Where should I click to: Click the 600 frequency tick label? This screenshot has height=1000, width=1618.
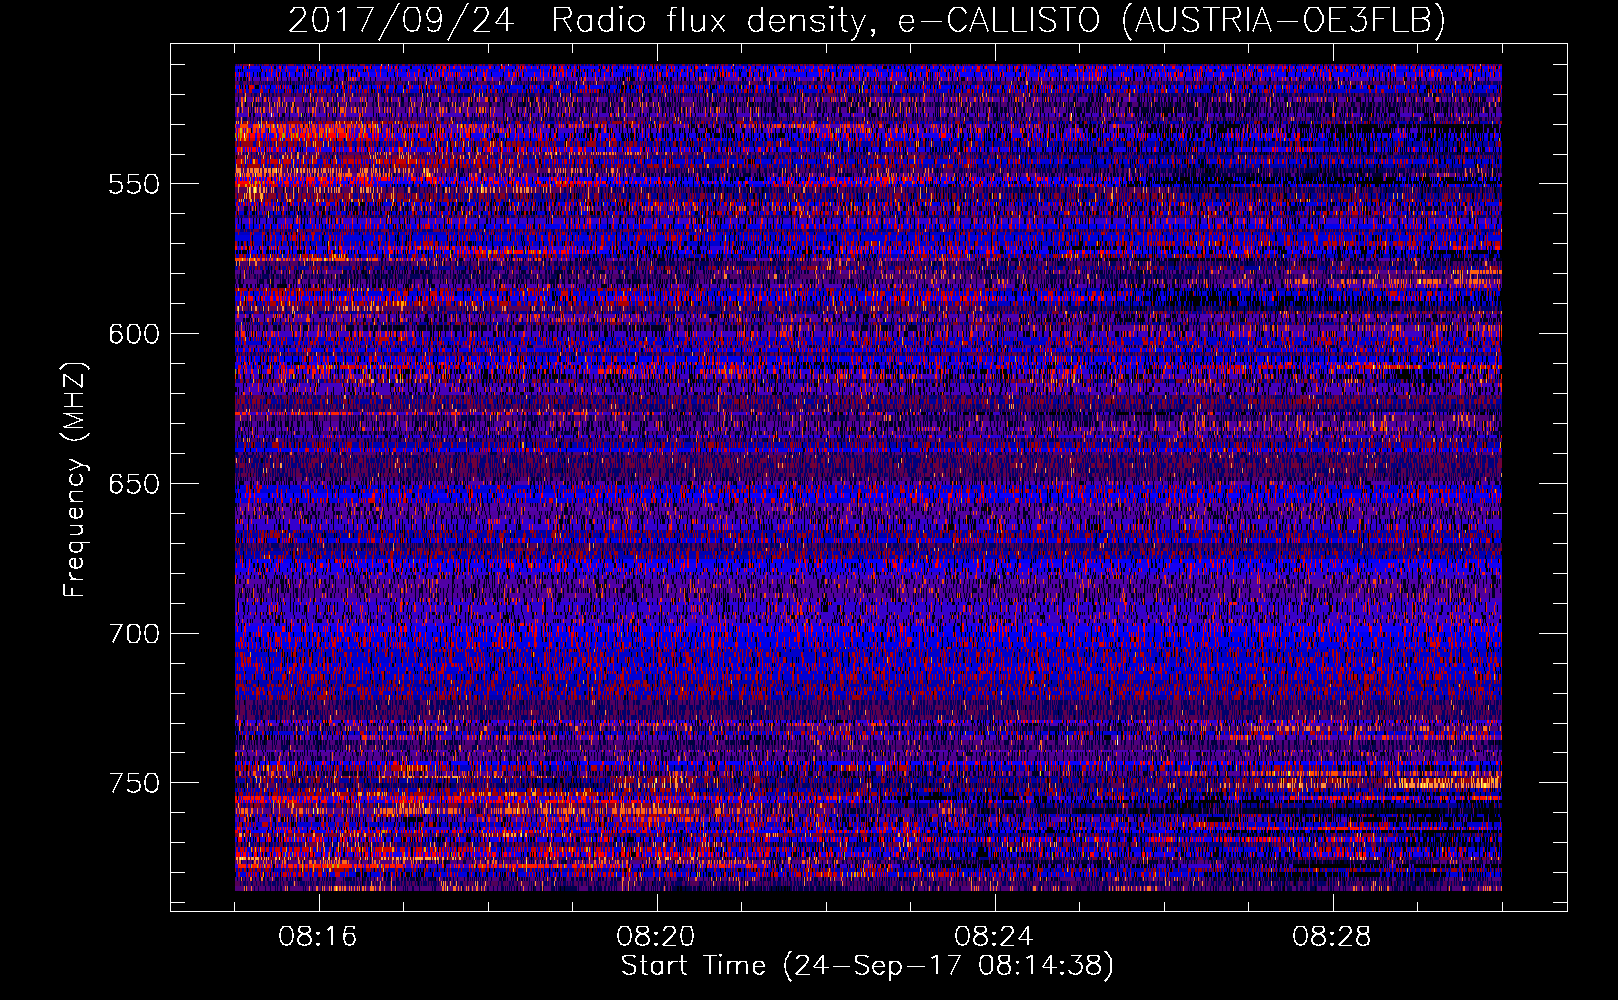point(134,335)
